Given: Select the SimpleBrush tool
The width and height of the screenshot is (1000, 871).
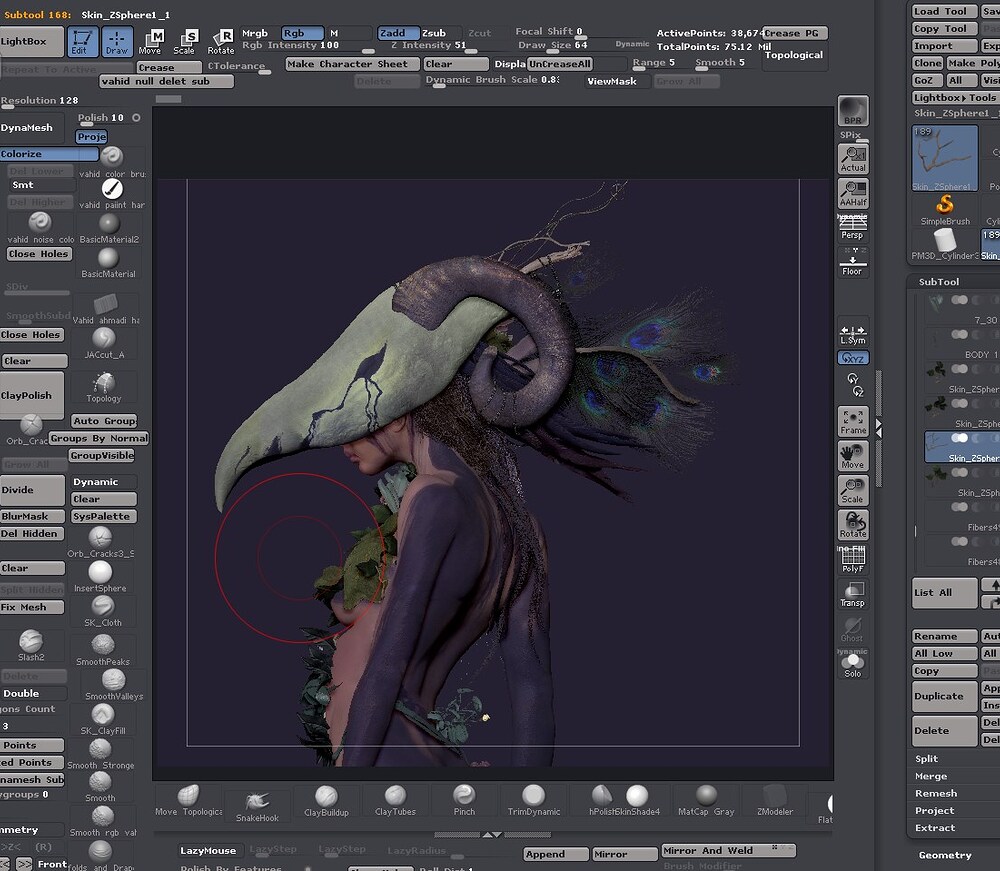Looking at the screenshot, I should (x=945, y=210).
